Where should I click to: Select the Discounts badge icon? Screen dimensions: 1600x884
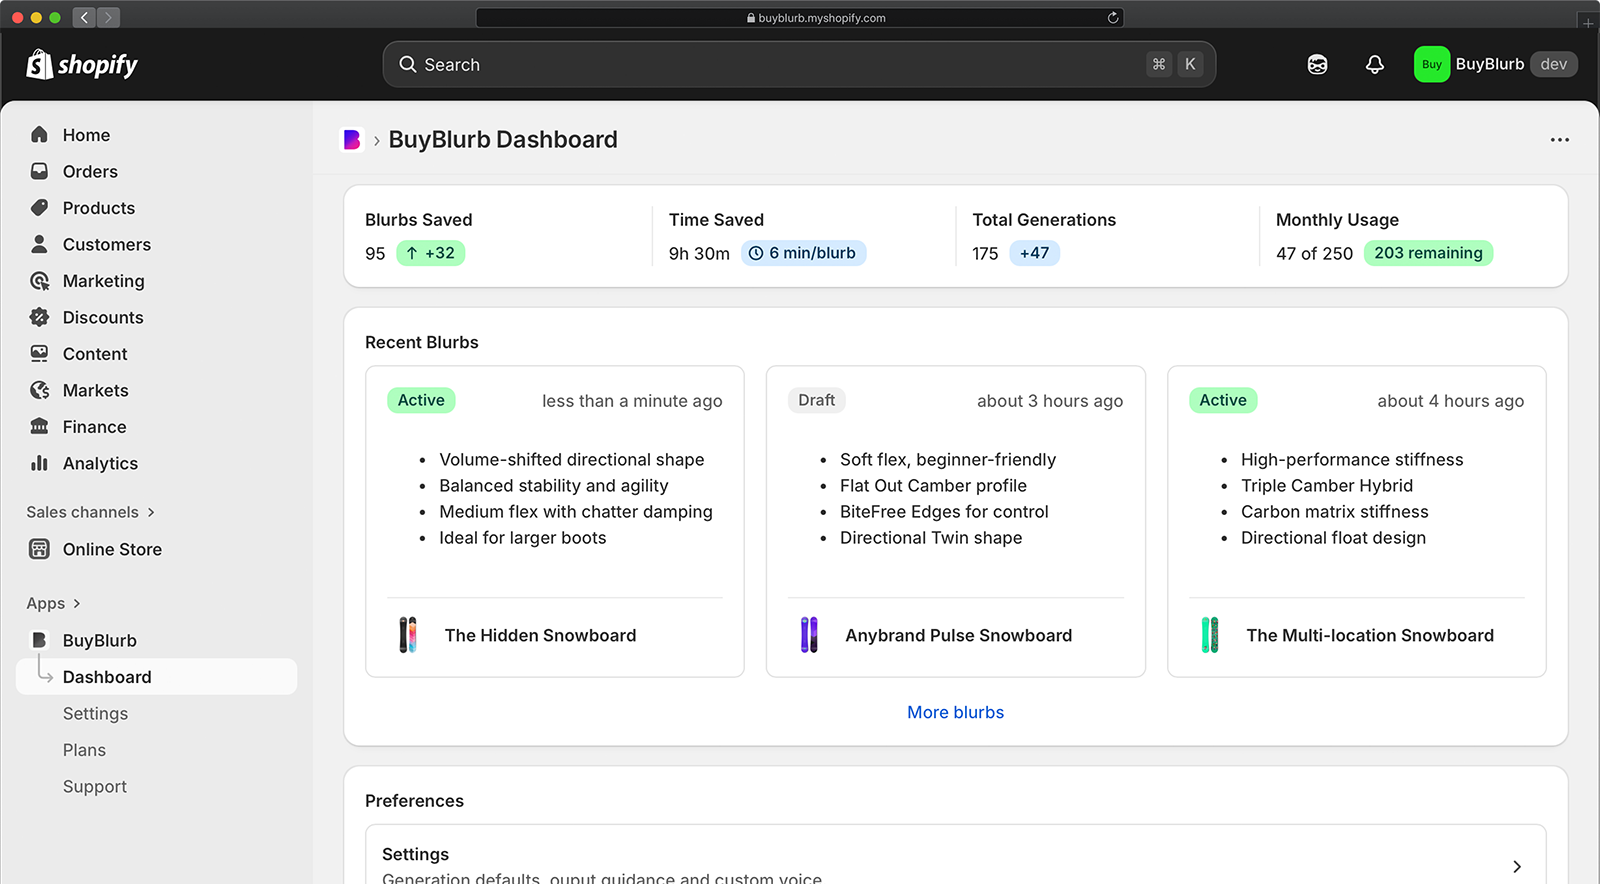(x=39, y=317)
